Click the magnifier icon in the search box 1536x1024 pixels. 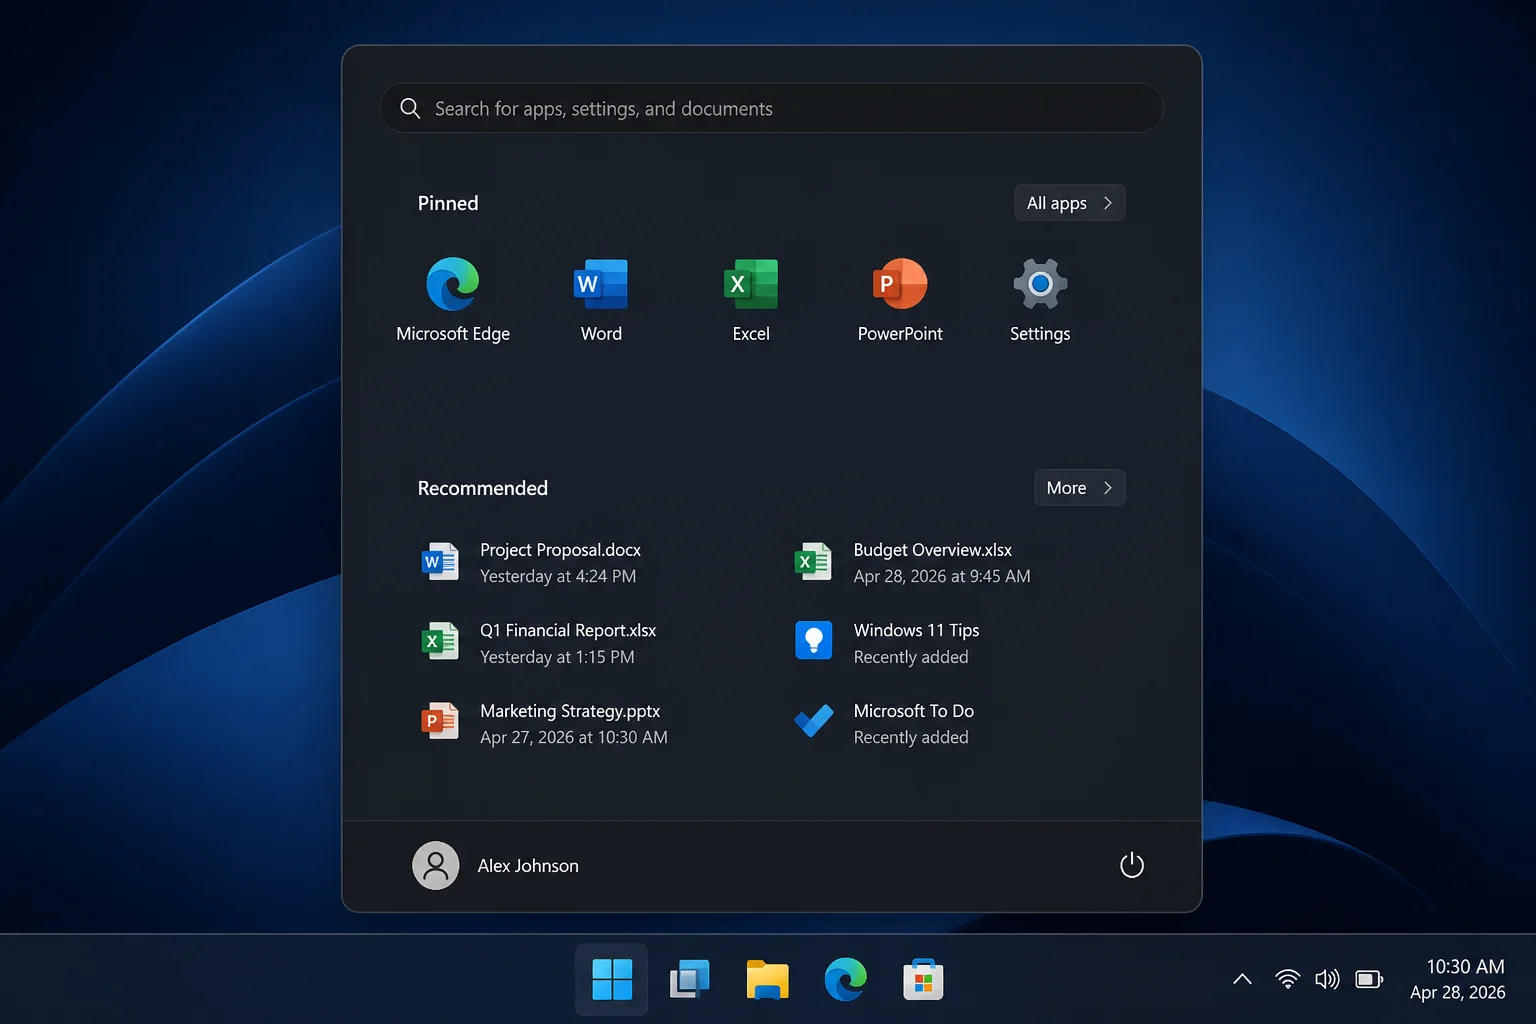pos(410,108)
